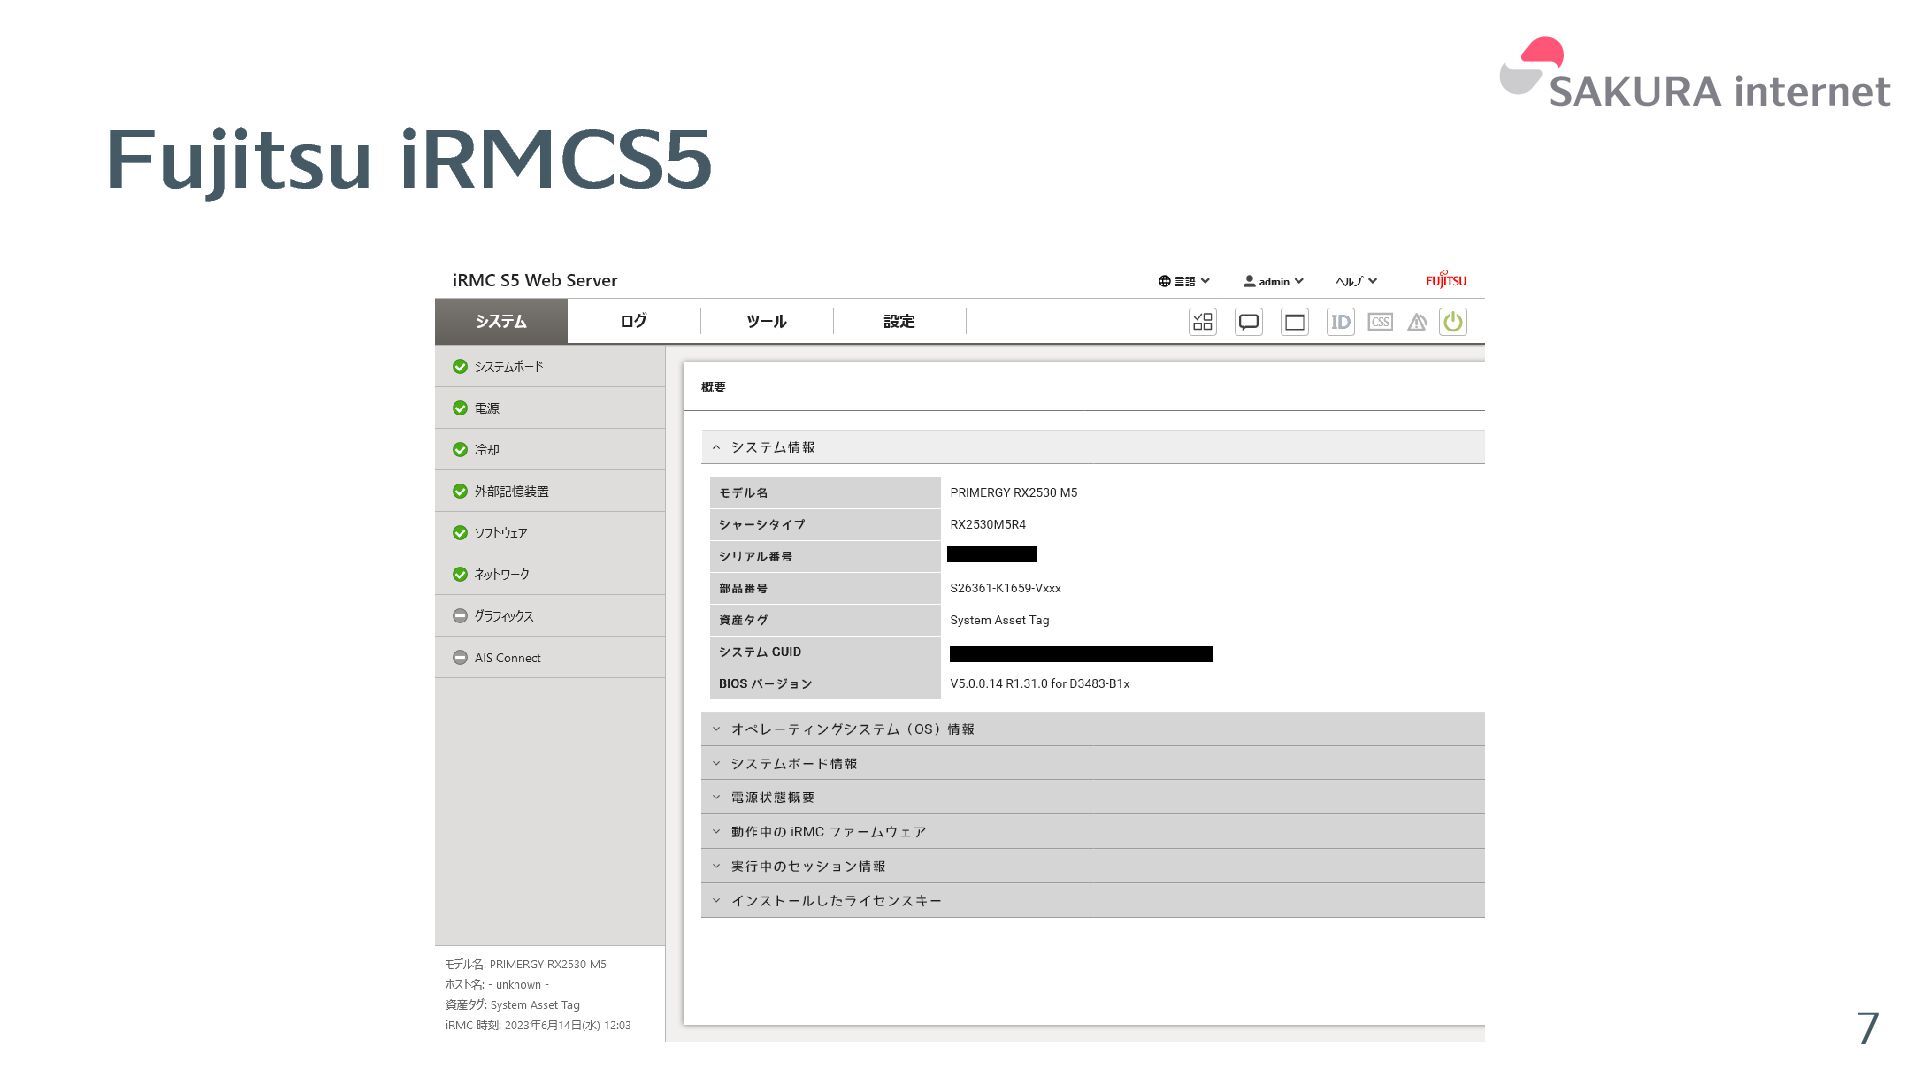Open the video redirection screen icon
Screen dimensions: 1920x1080
(1295, 322)
